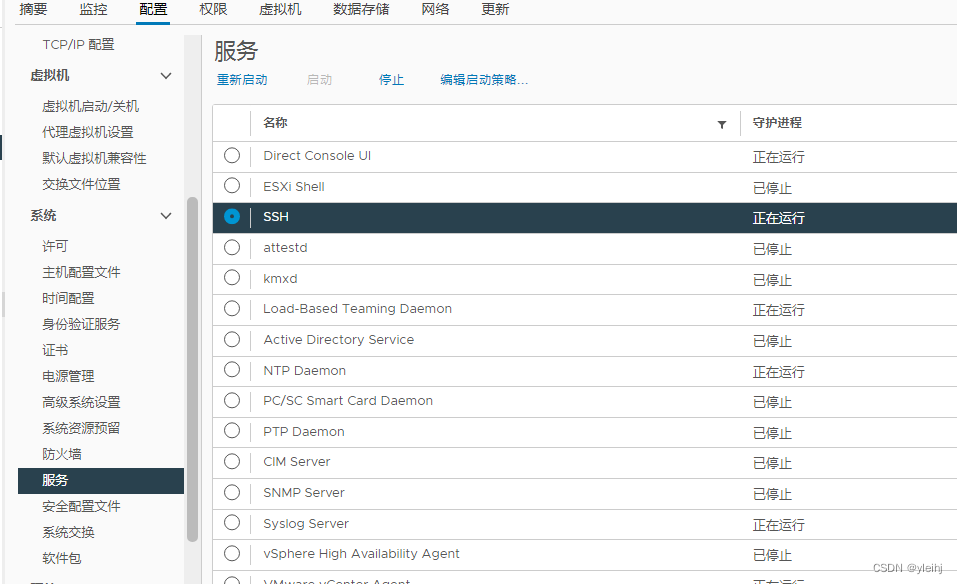The image size is (957, 584).
Task: Switch to the 虚拟机 top tab
Action: click(280, 9)
